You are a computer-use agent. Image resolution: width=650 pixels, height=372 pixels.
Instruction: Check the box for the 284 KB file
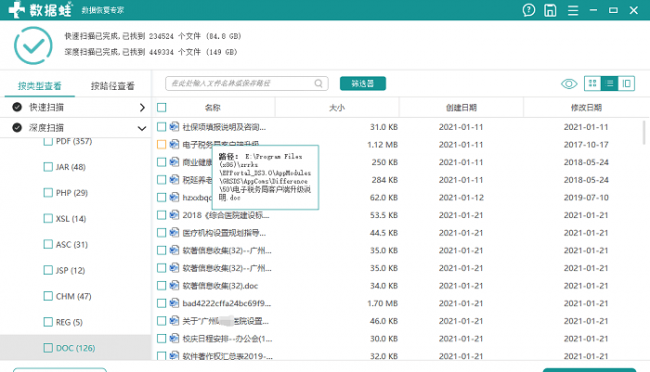162,180
